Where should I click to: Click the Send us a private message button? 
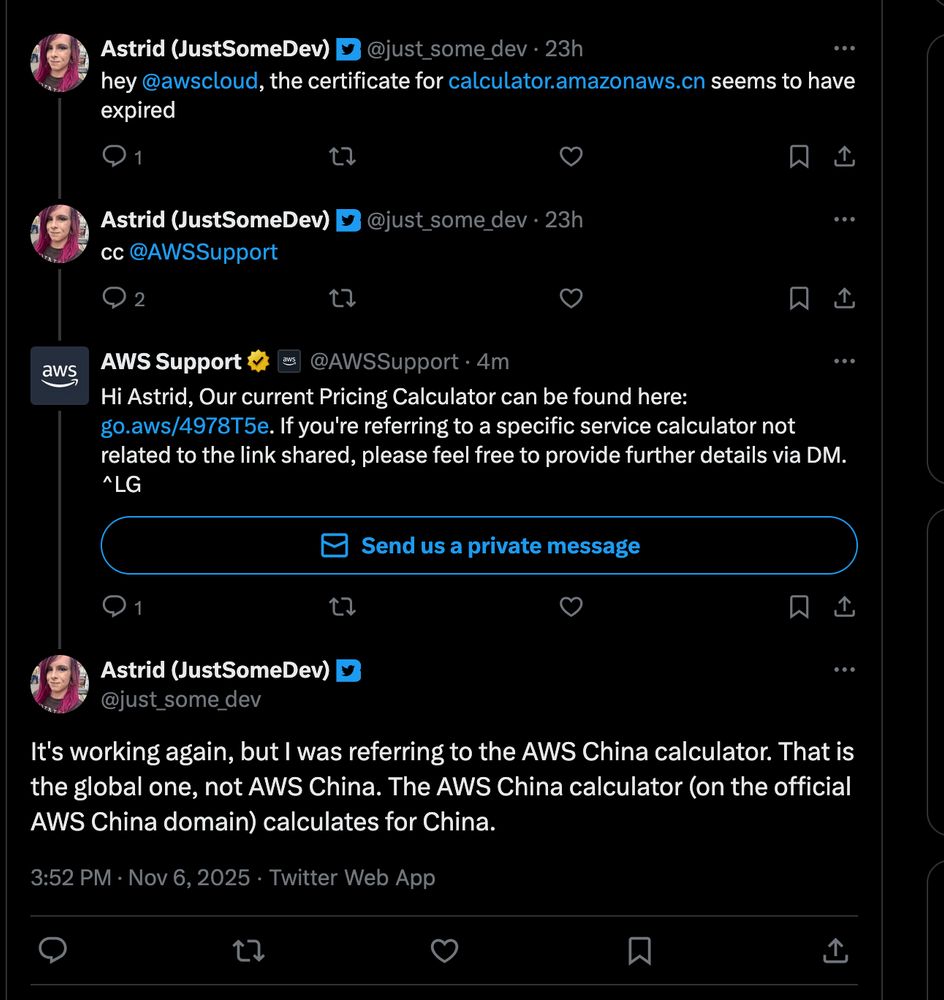[x=478, y=545]
